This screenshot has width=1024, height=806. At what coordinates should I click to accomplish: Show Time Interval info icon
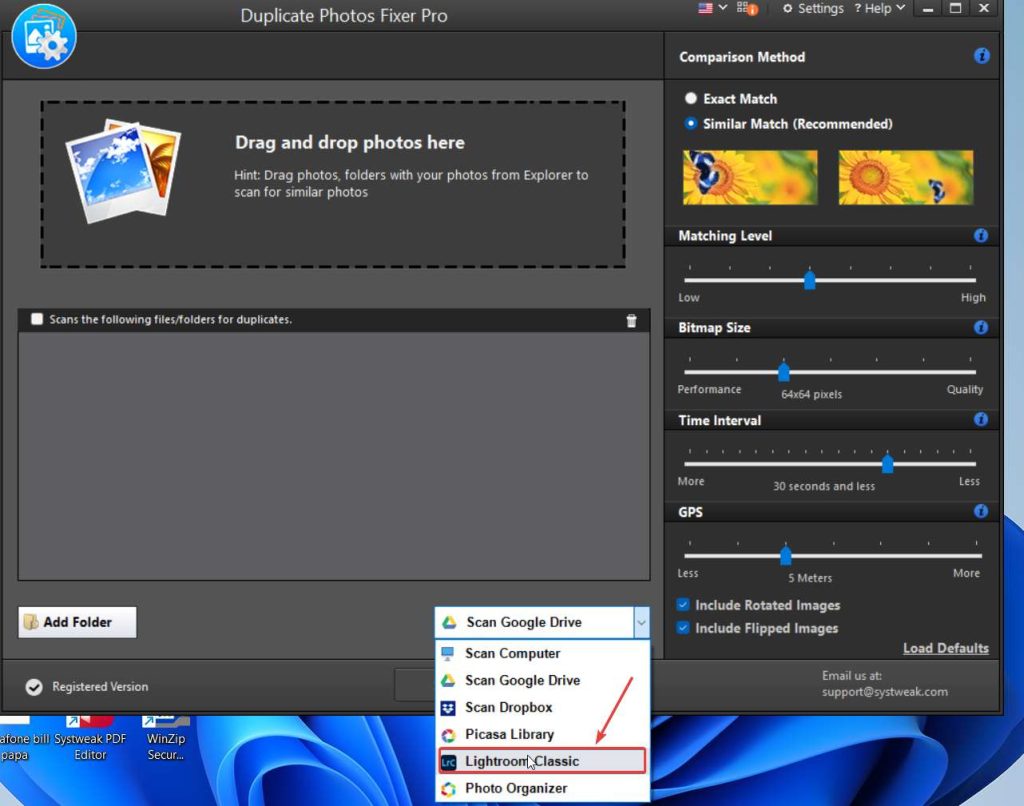(980, 420)
